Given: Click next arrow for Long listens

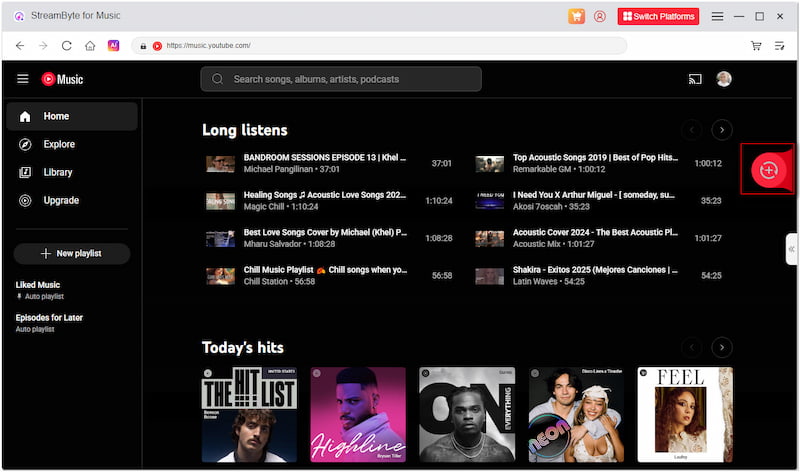Looking at the screenshot, I should pos(721,130).
